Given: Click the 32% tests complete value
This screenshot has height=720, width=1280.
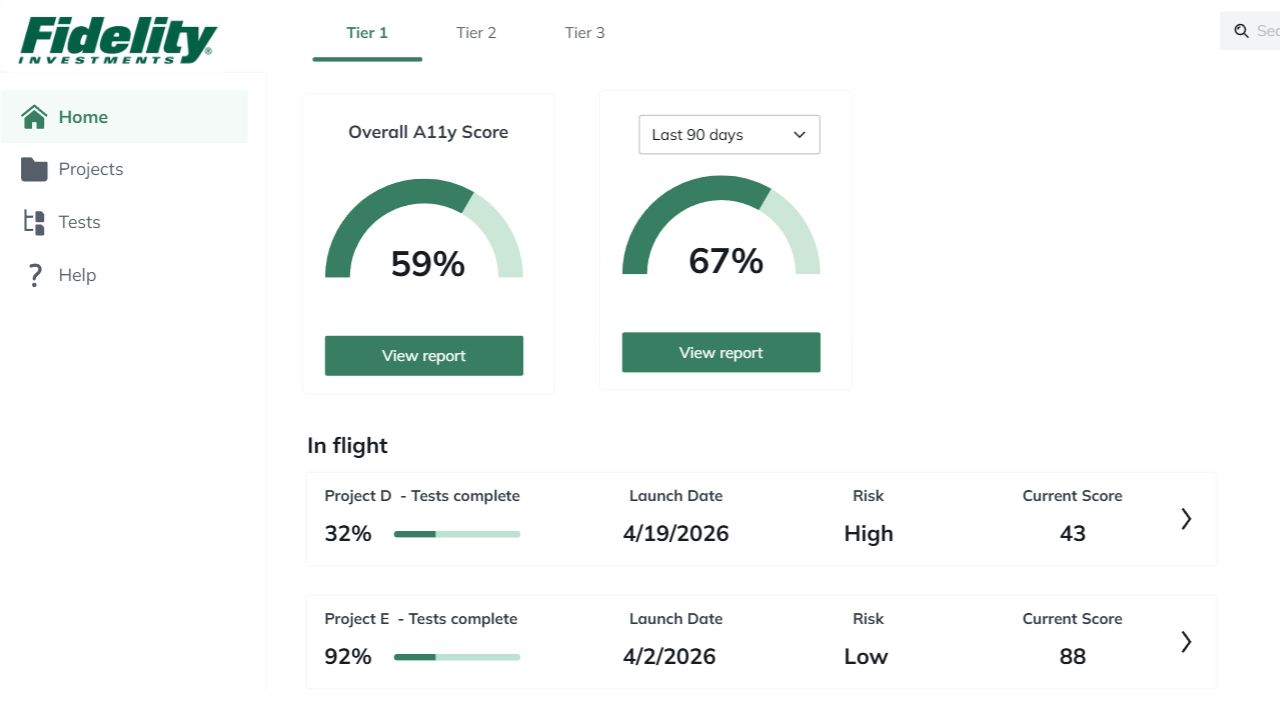Looking at the screenshot, I should [348, 534].
